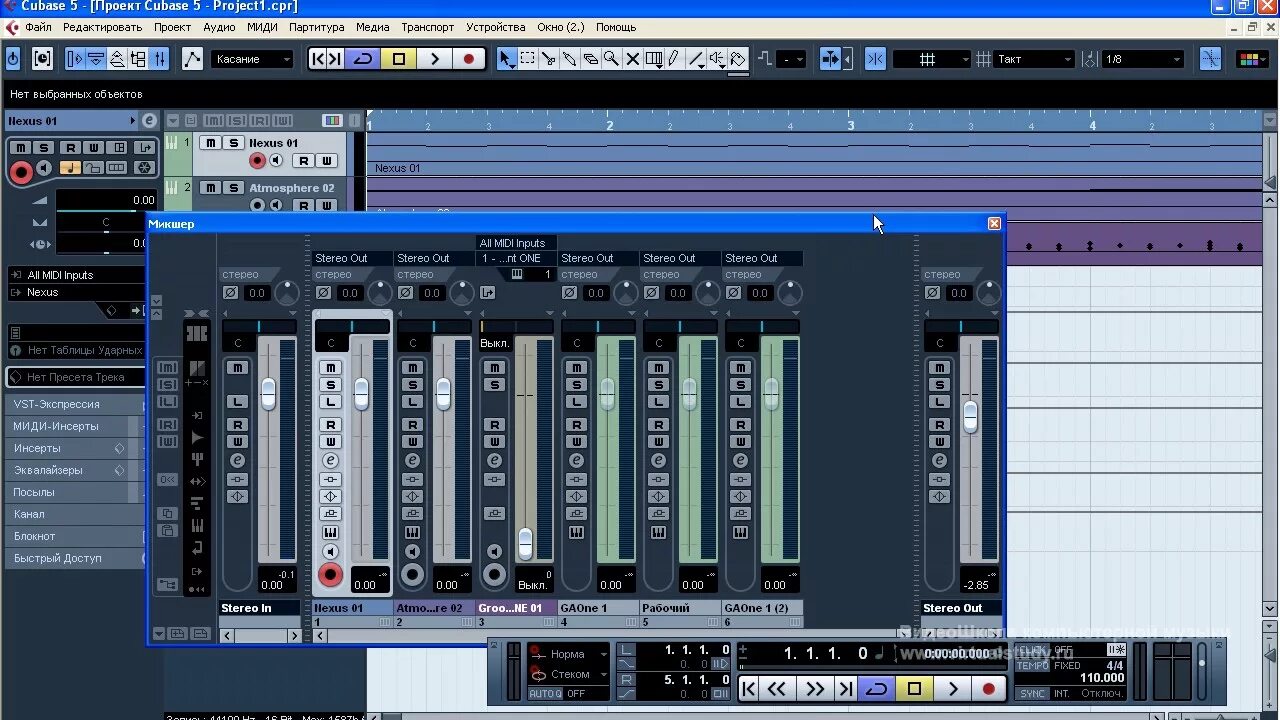This screenshot has width=1280, height=720.
Task: Click Record in the bottom transport panel
Action: [x=989, y=688]
